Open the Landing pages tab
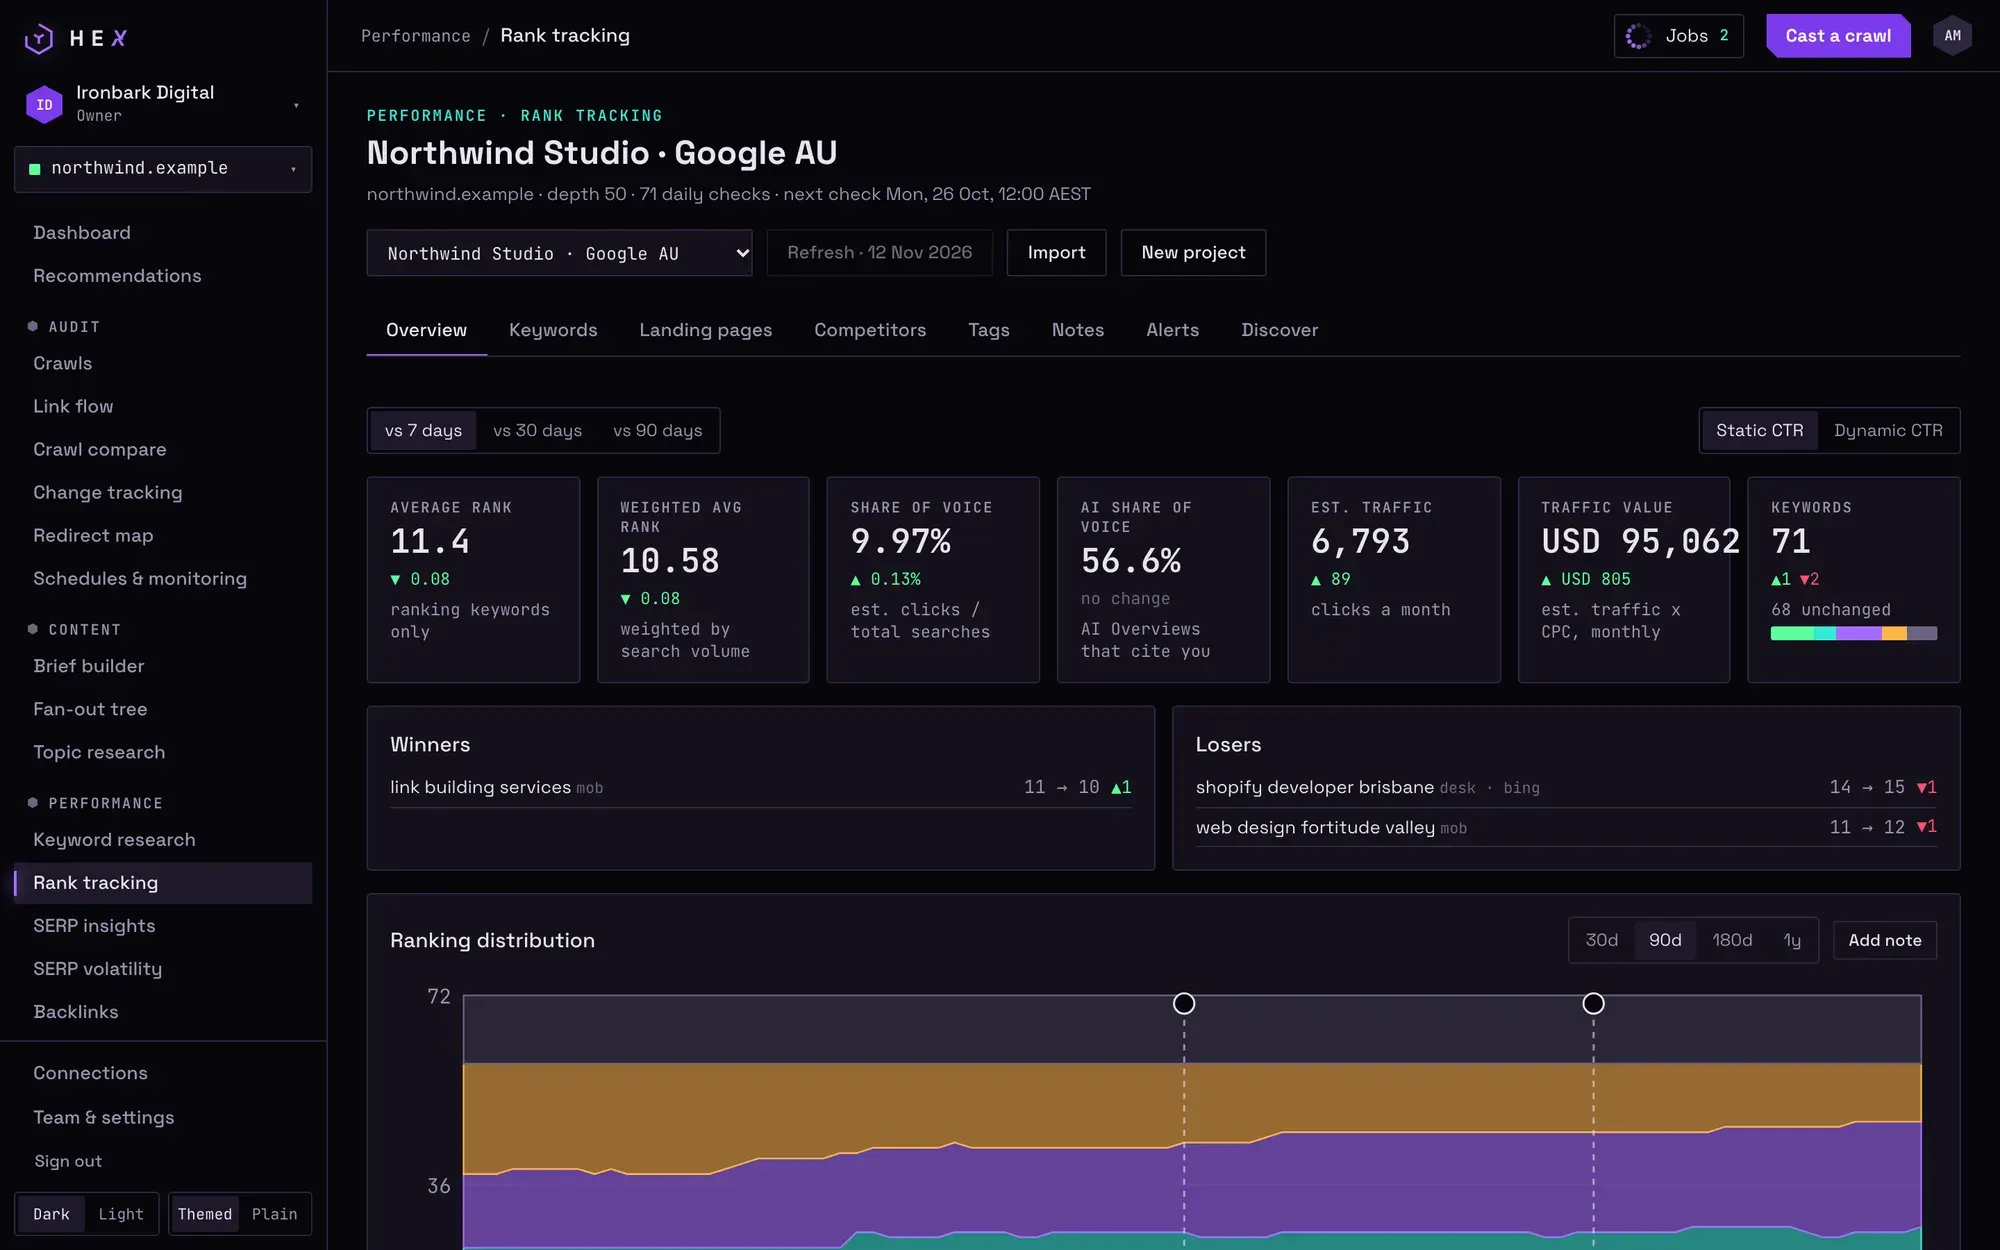This screenshot has width=2000, height=1250. click(705, 330)
